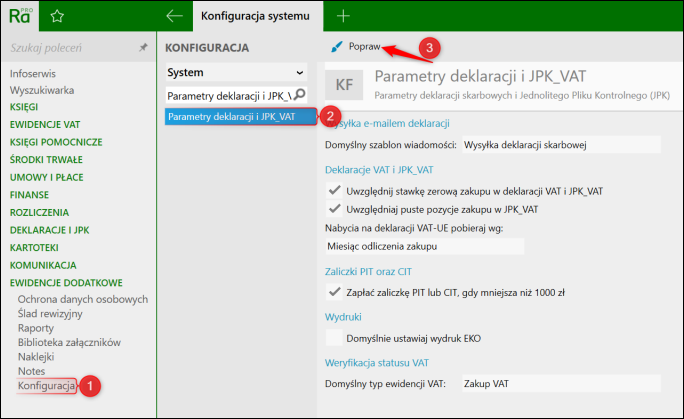Click 'Weryfikacja statusu VAT' heading
This screenshot has width=684, height=419.
click(377, 363)
